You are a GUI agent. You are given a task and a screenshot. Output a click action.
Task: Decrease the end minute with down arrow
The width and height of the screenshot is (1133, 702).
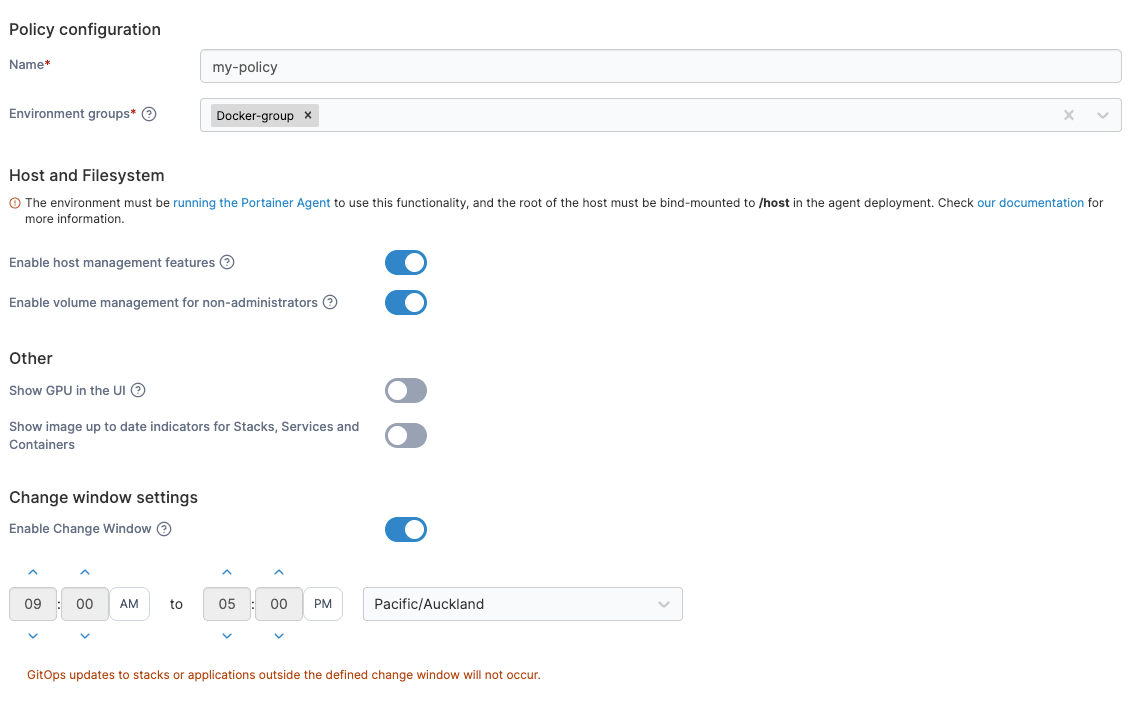[x=279, y=636]
